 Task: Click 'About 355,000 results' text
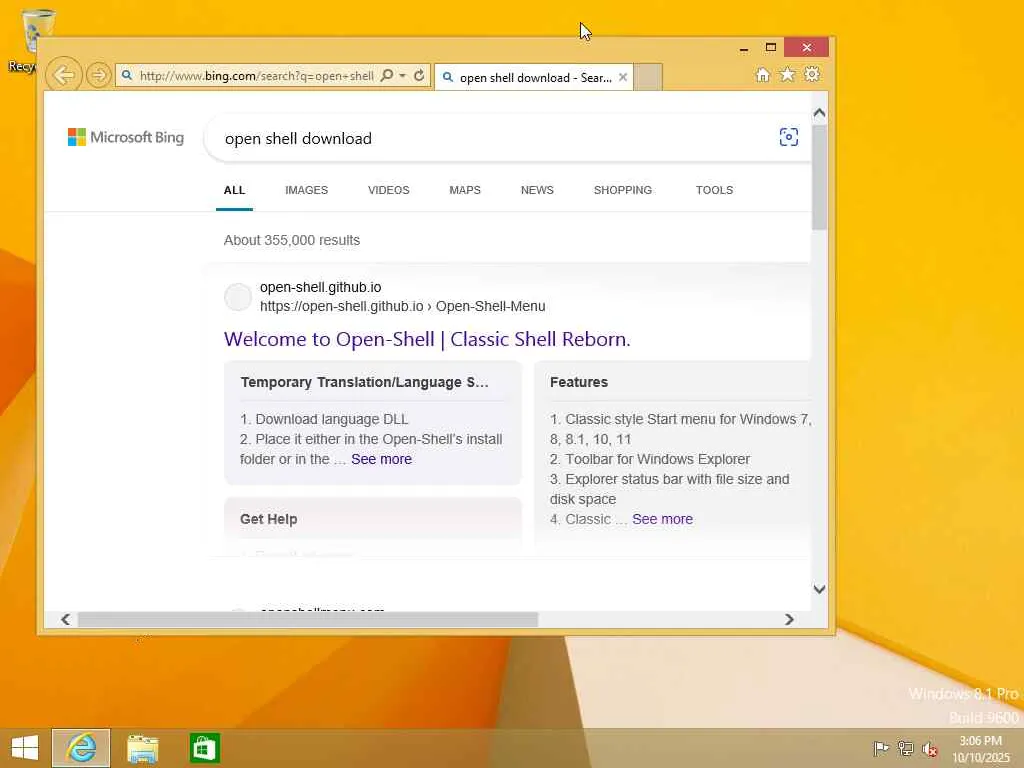point(292,240)
